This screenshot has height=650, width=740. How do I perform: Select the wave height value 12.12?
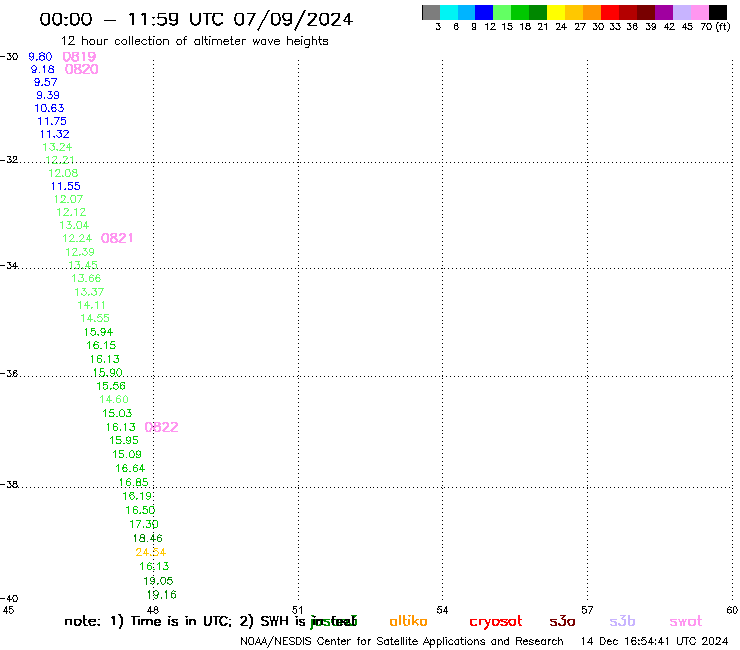(x=71, y=212)
